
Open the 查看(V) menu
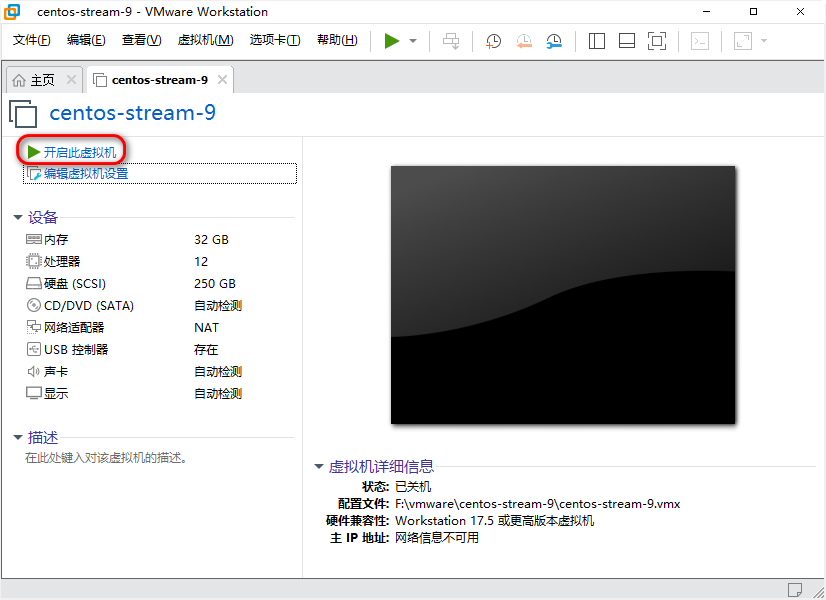141,40
